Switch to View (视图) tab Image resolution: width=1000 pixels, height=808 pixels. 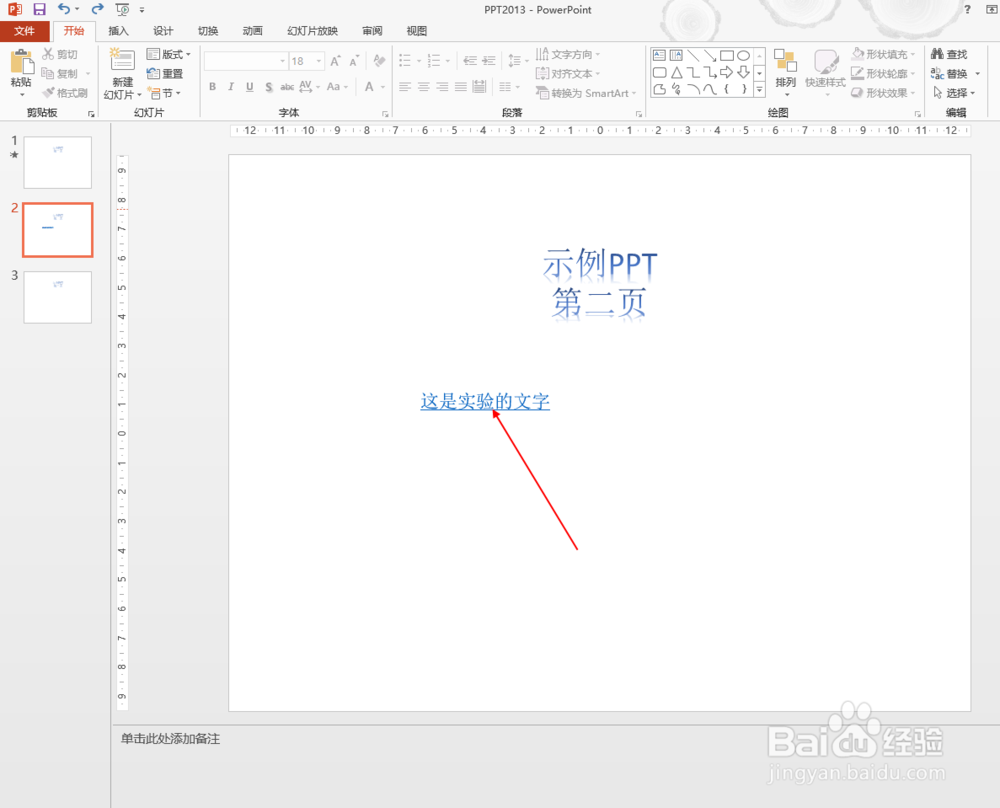[x=416, y=31]
